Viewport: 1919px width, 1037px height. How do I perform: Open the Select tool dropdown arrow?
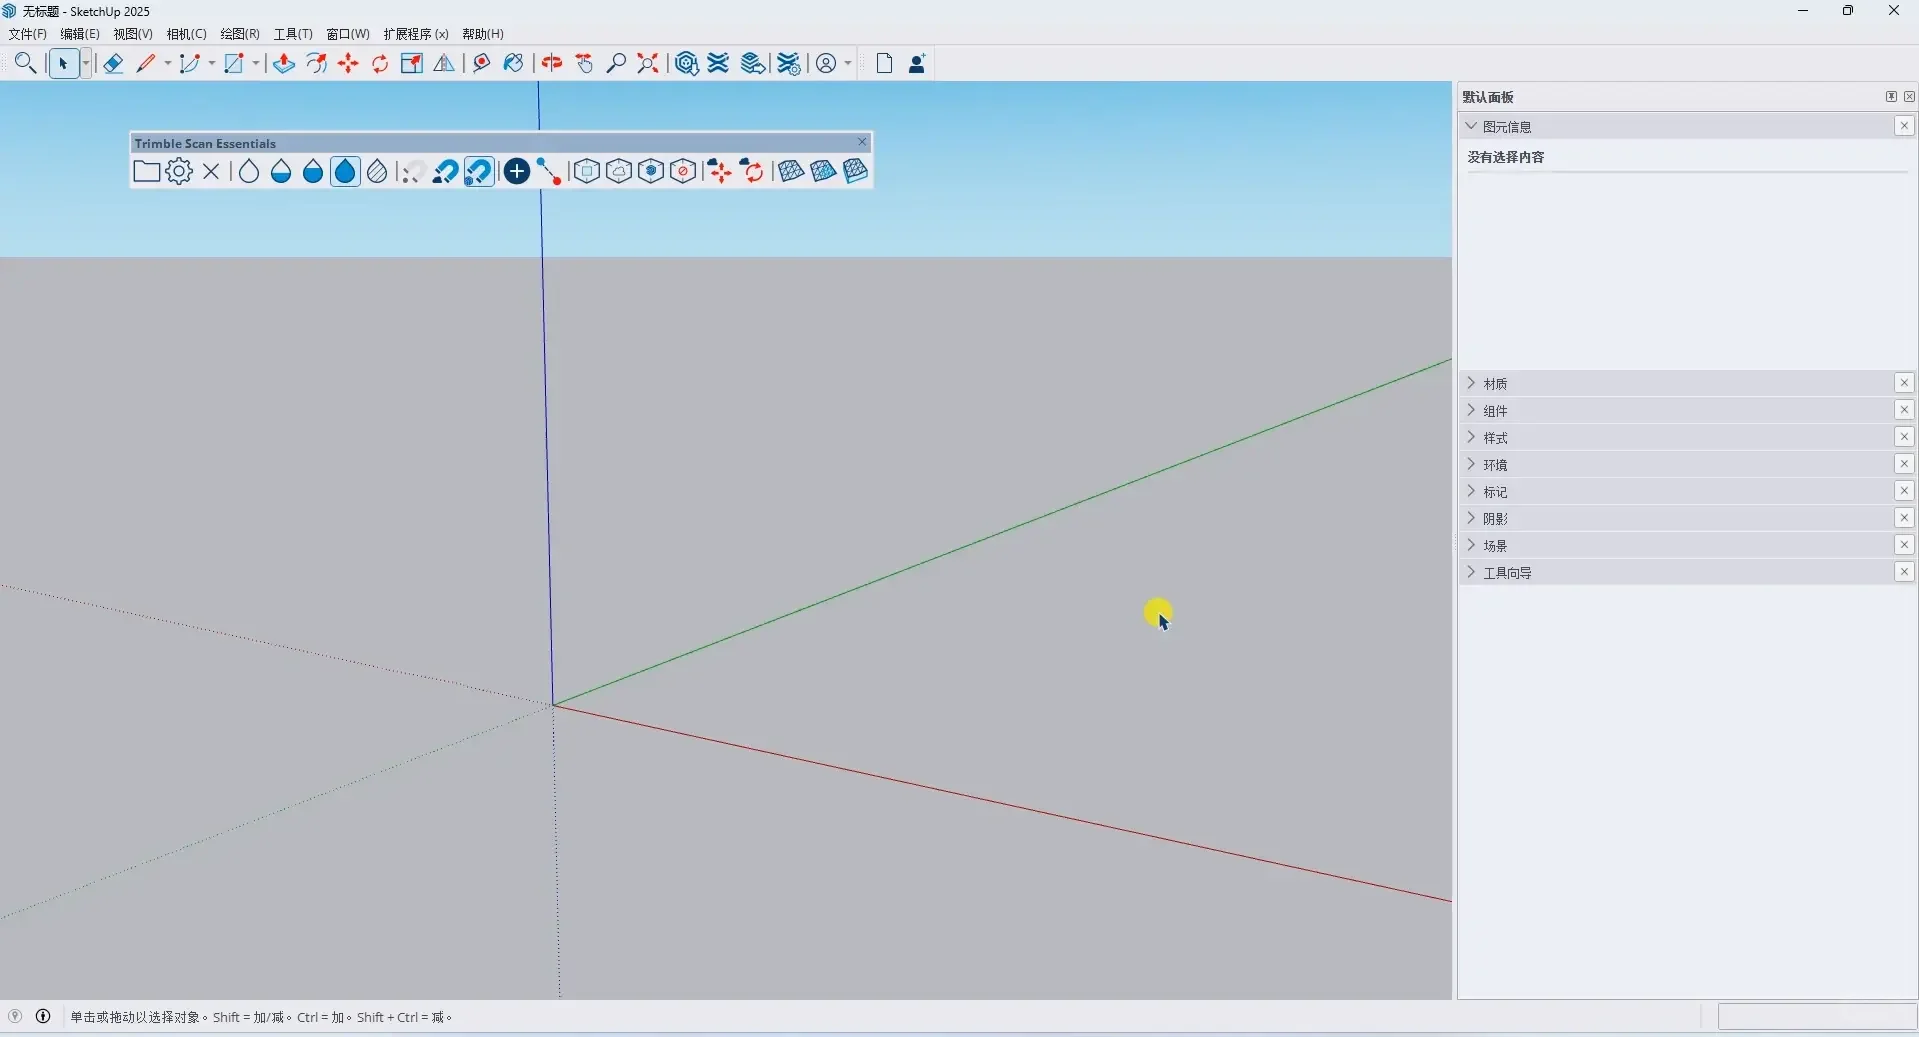pos(86,64)
